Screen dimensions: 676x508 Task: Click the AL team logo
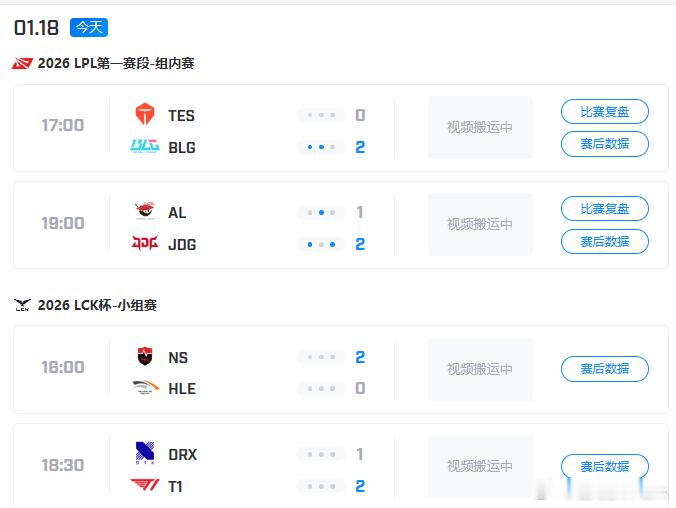pyautogui.click(x=145, y=212)
